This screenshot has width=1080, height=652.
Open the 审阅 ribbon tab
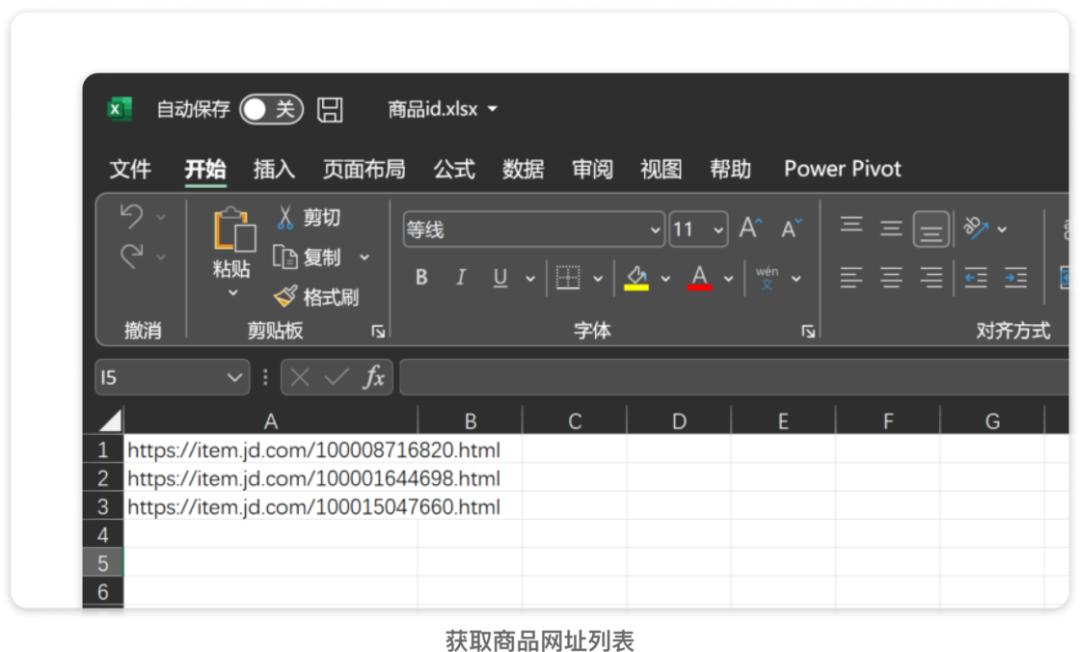coord(592,169)
